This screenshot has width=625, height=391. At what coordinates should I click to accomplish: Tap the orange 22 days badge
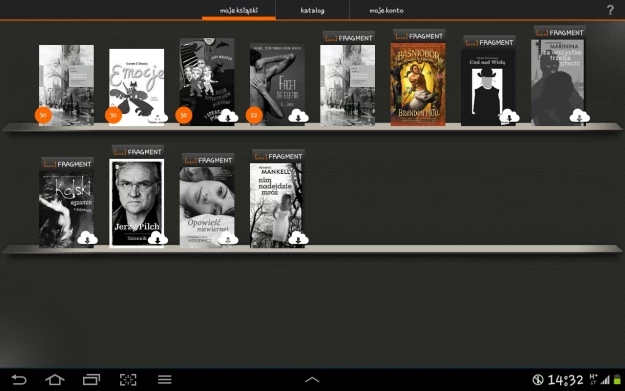pyautogui.click(x=254, y=115)
